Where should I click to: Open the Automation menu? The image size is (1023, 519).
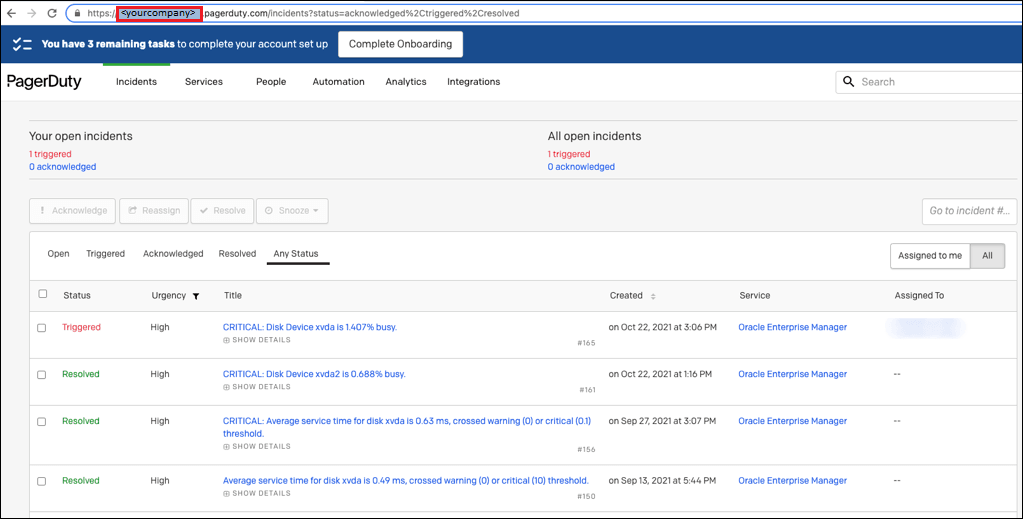tap(339, 82)
